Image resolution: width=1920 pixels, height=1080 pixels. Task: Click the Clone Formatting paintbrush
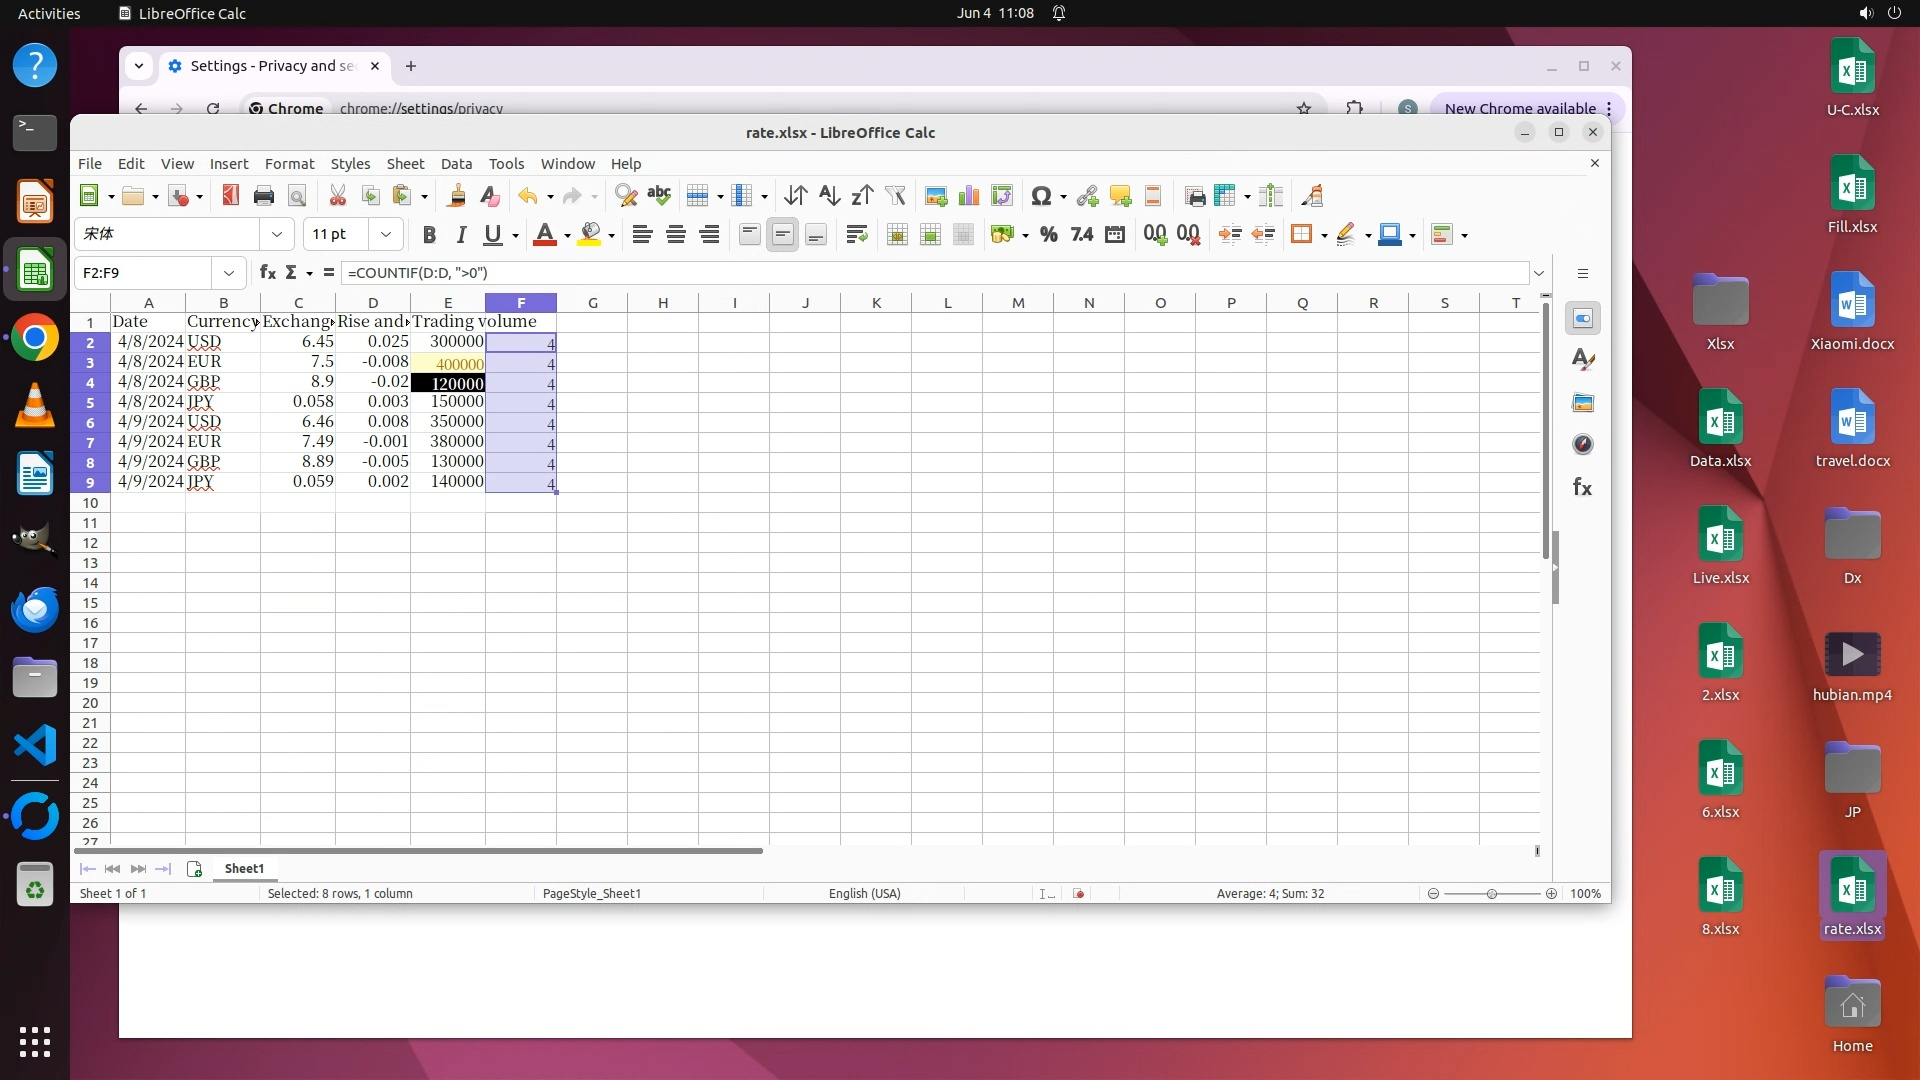456,196
